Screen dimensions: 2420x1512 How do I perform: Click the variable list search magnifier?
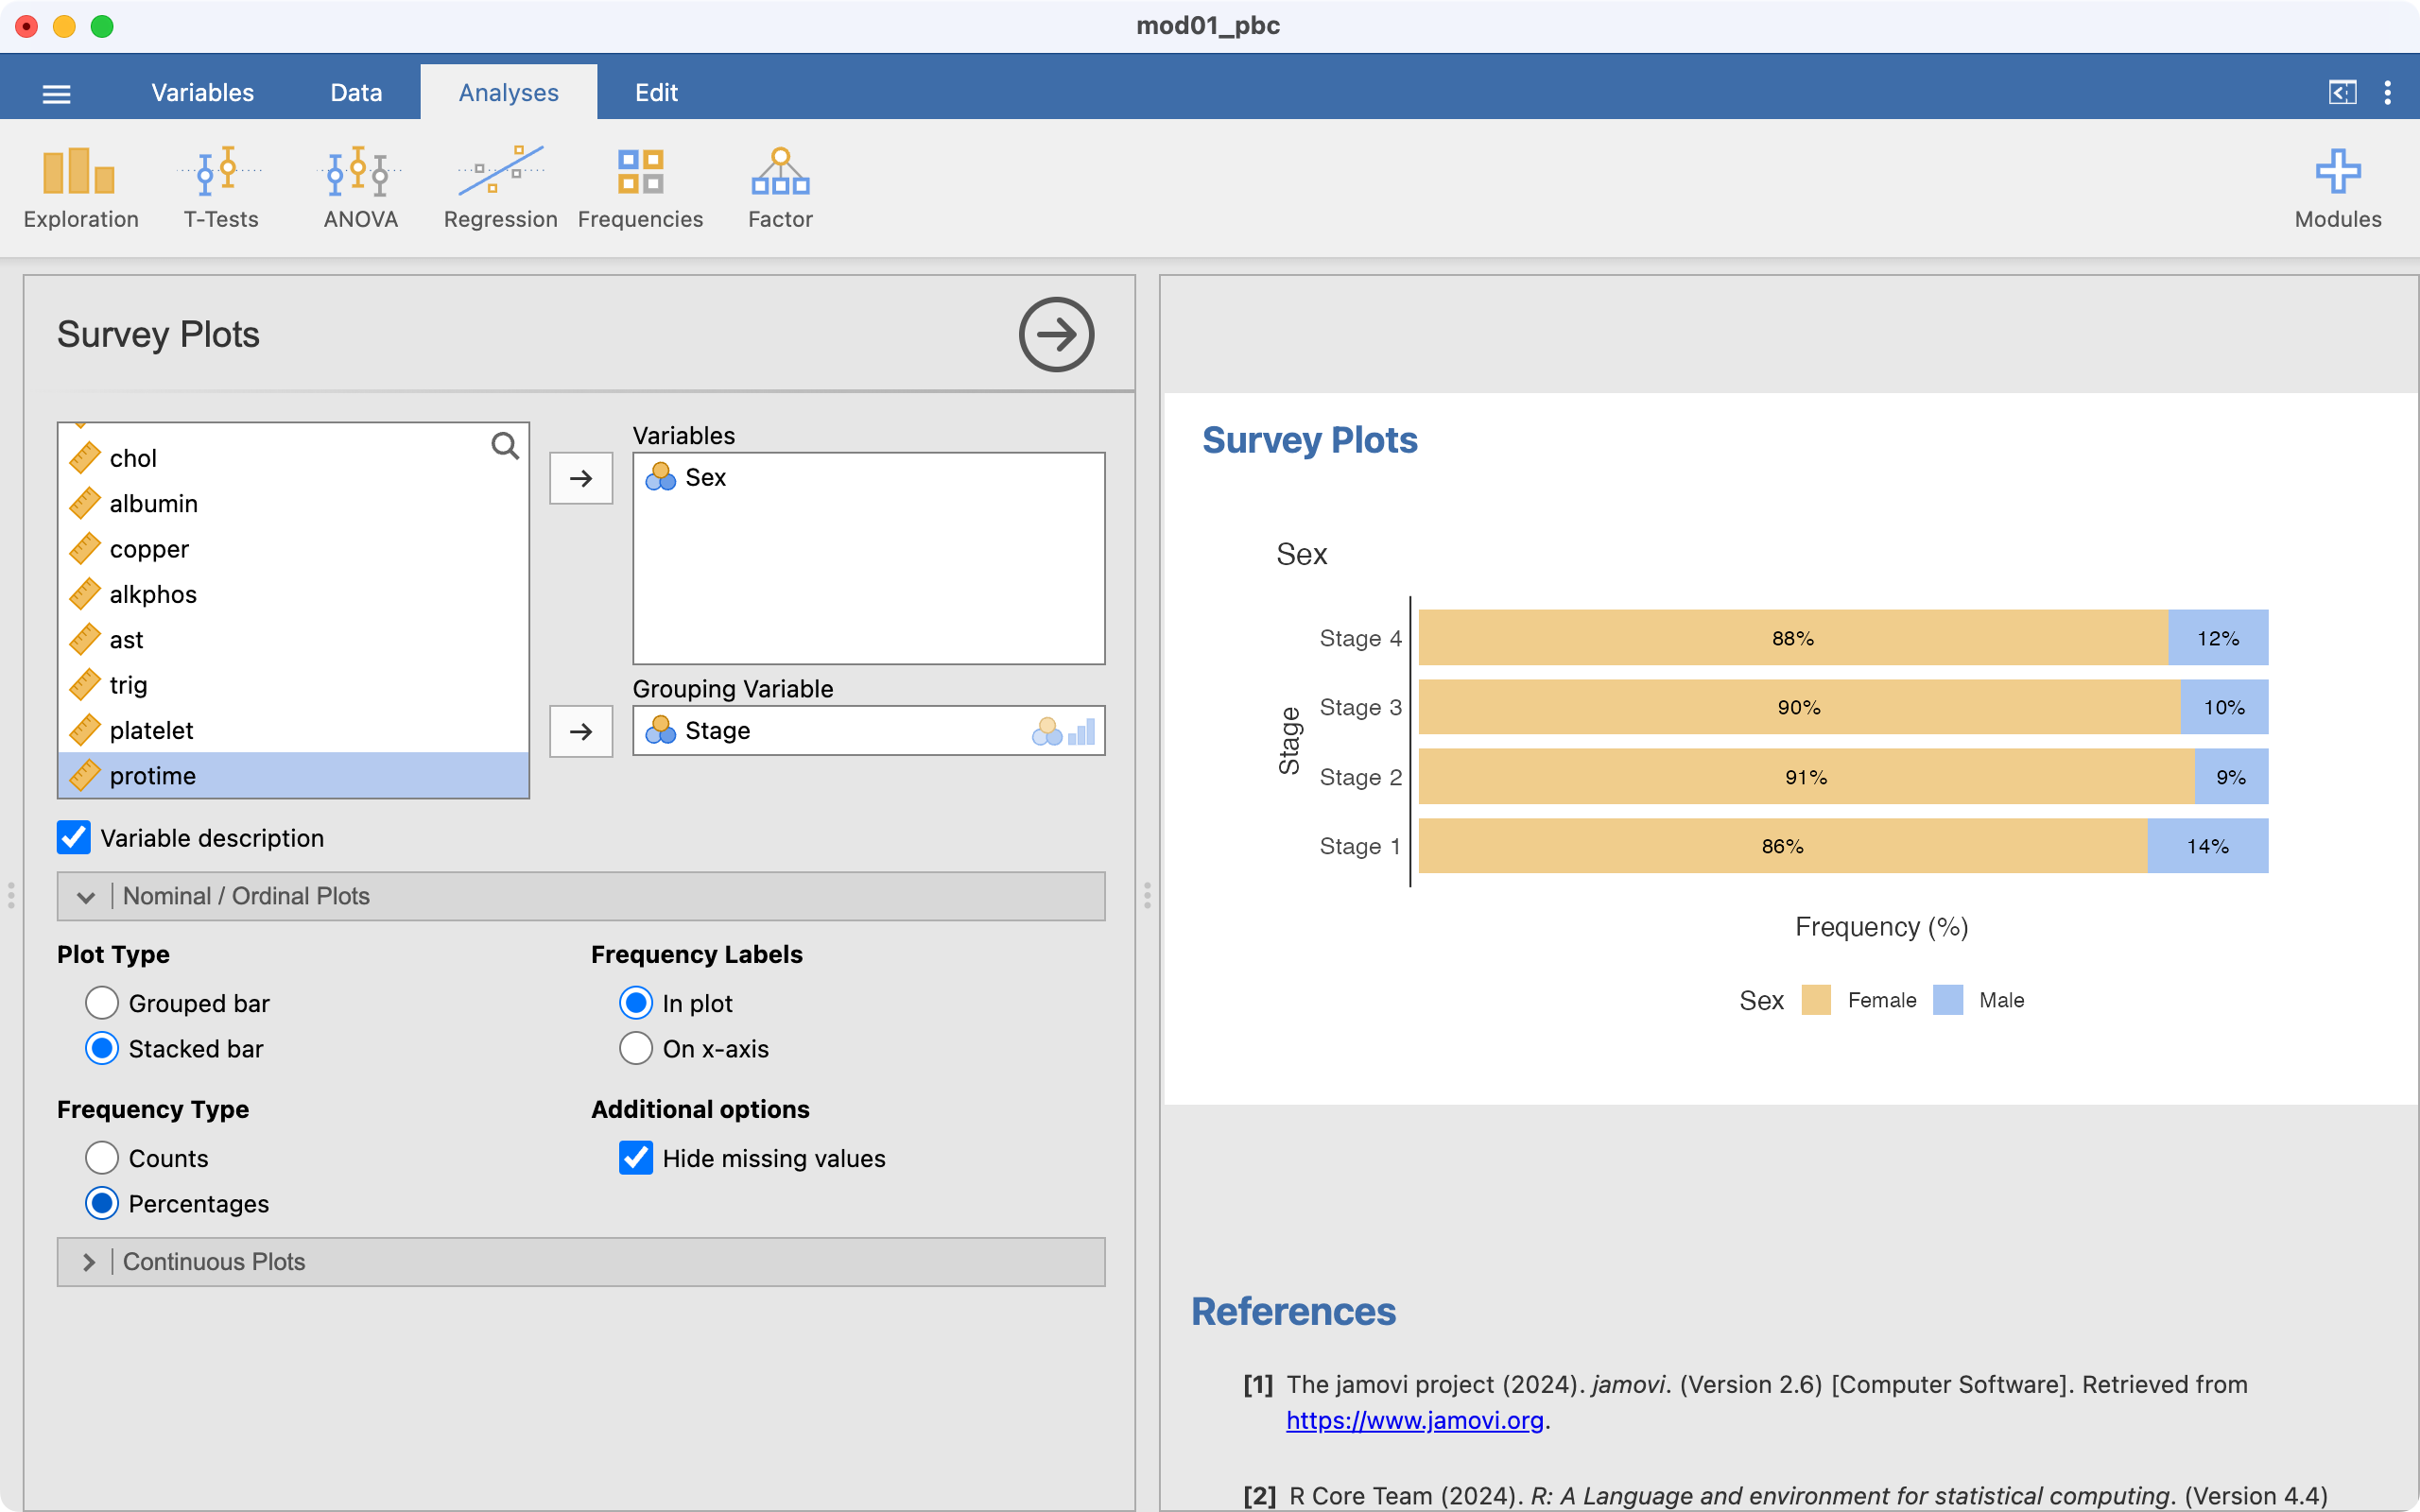click(x=505, y=446)
